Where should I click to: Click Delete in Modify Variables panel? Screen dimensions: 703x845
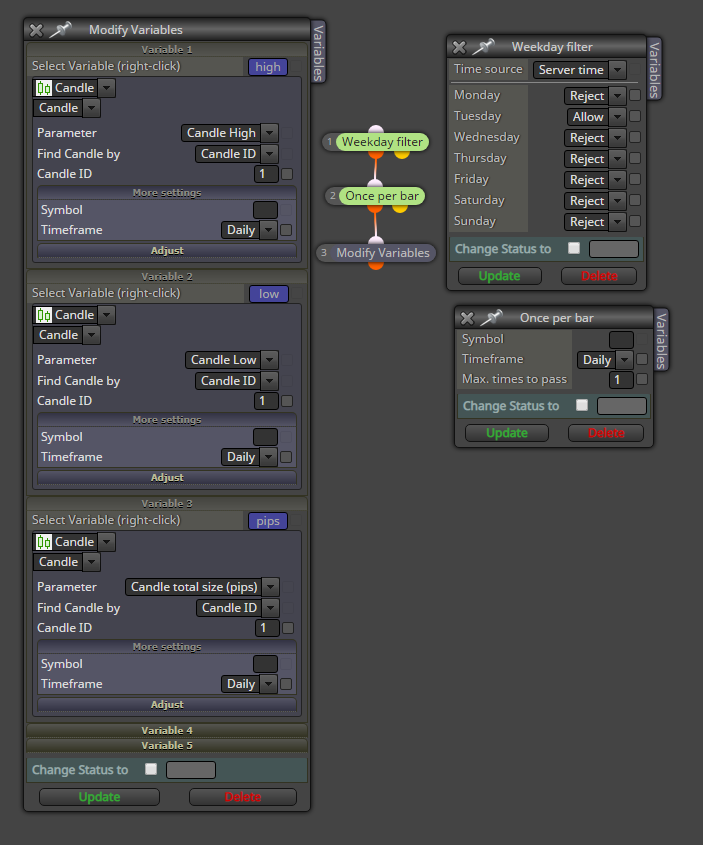243,796
